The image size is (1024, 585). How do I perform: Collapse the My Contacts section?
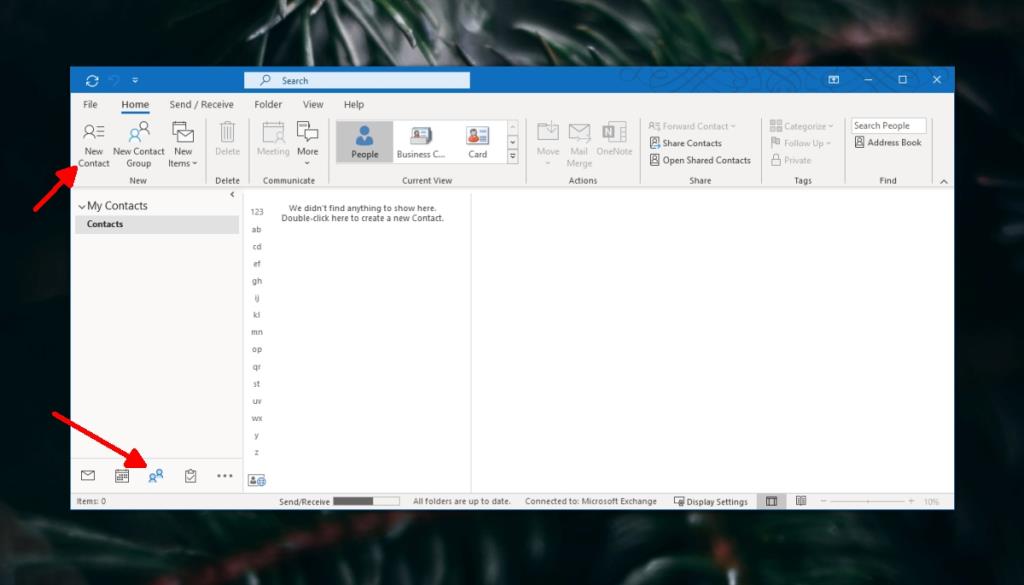(x=83, y=205)
